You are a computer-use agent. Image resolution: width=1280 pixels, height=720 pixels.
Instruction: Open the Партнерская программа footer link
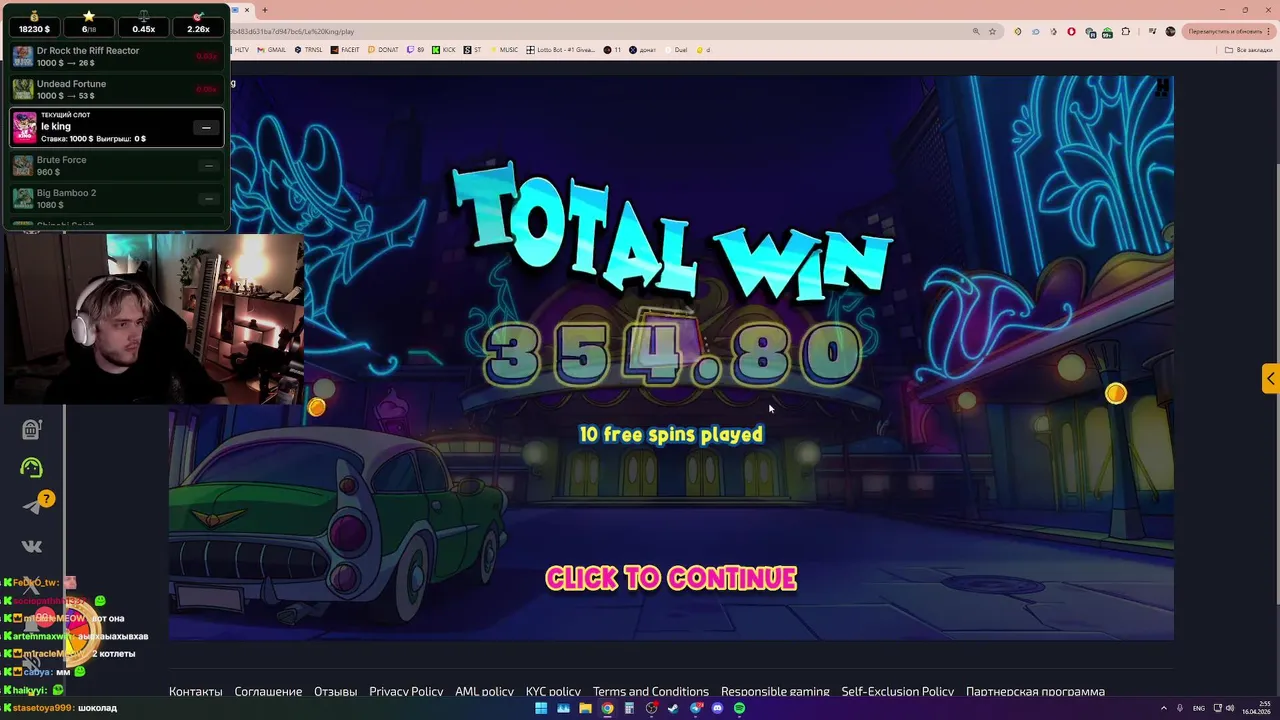pyautogui.click(x=1035, y=691)
